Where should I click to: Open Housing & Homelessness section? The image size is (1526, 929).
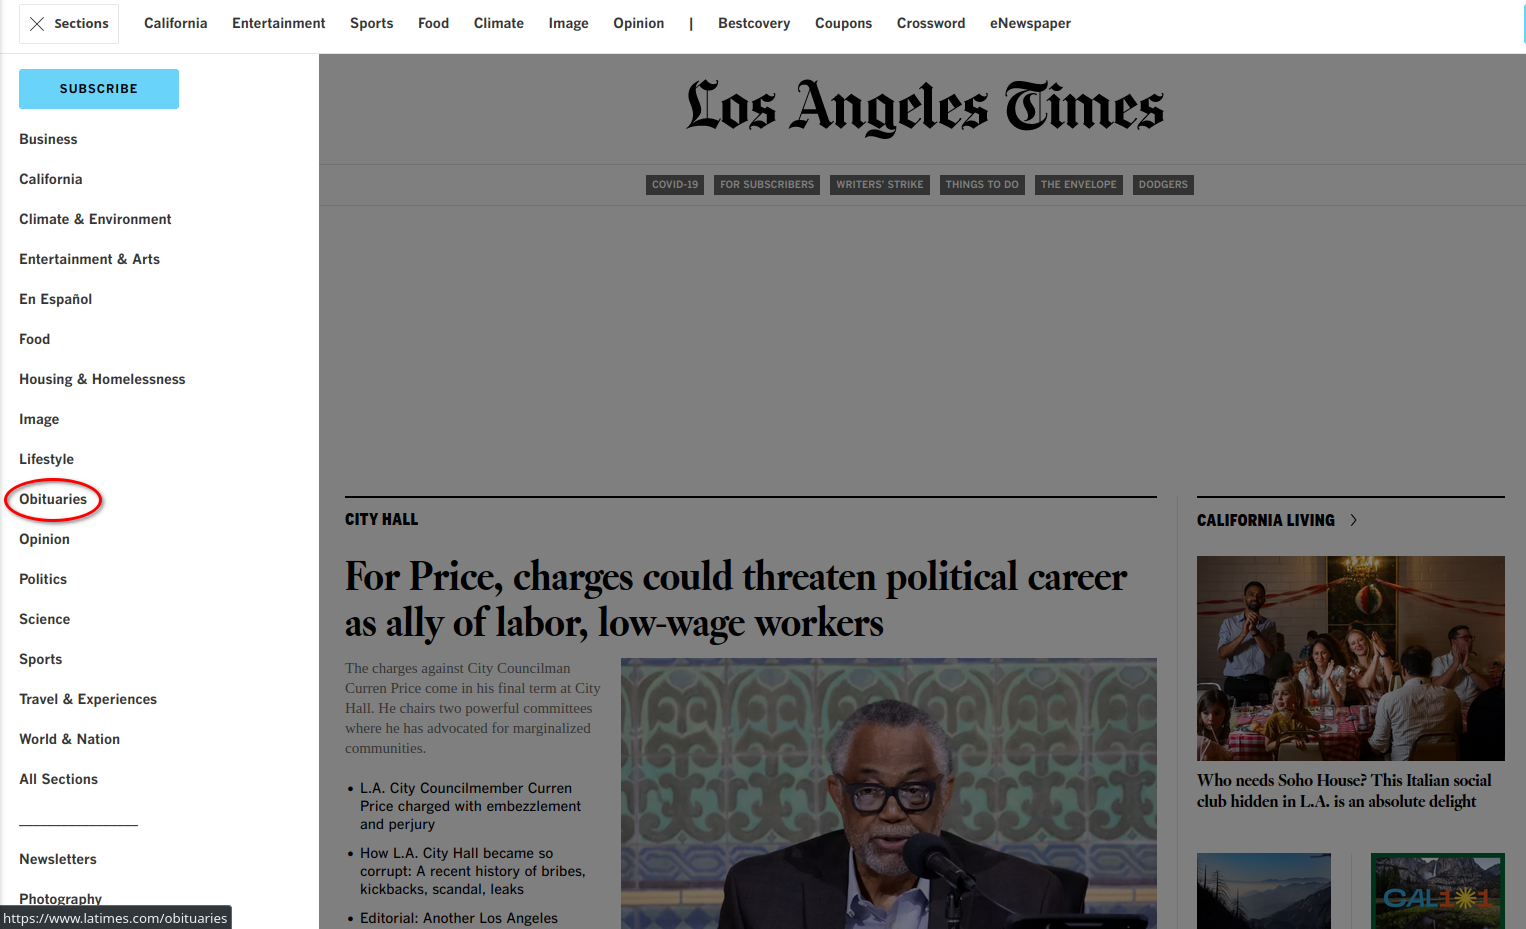tap(102, 379)
